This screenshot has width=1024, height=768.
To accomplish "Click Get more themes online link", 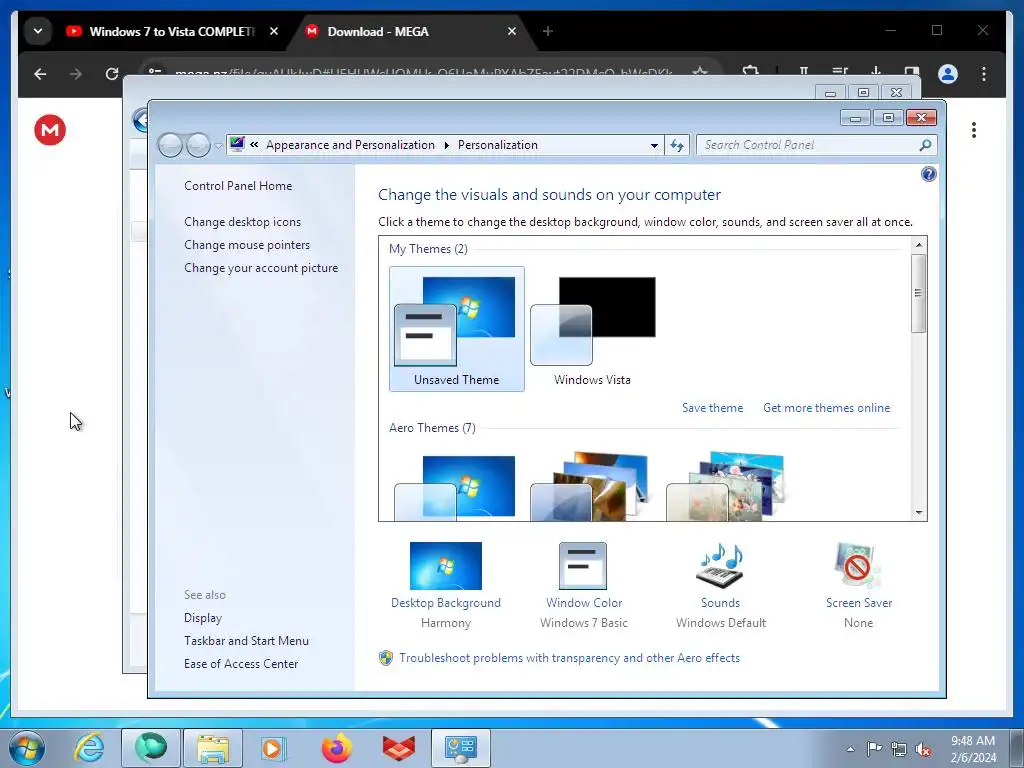I will coord(826,408).
